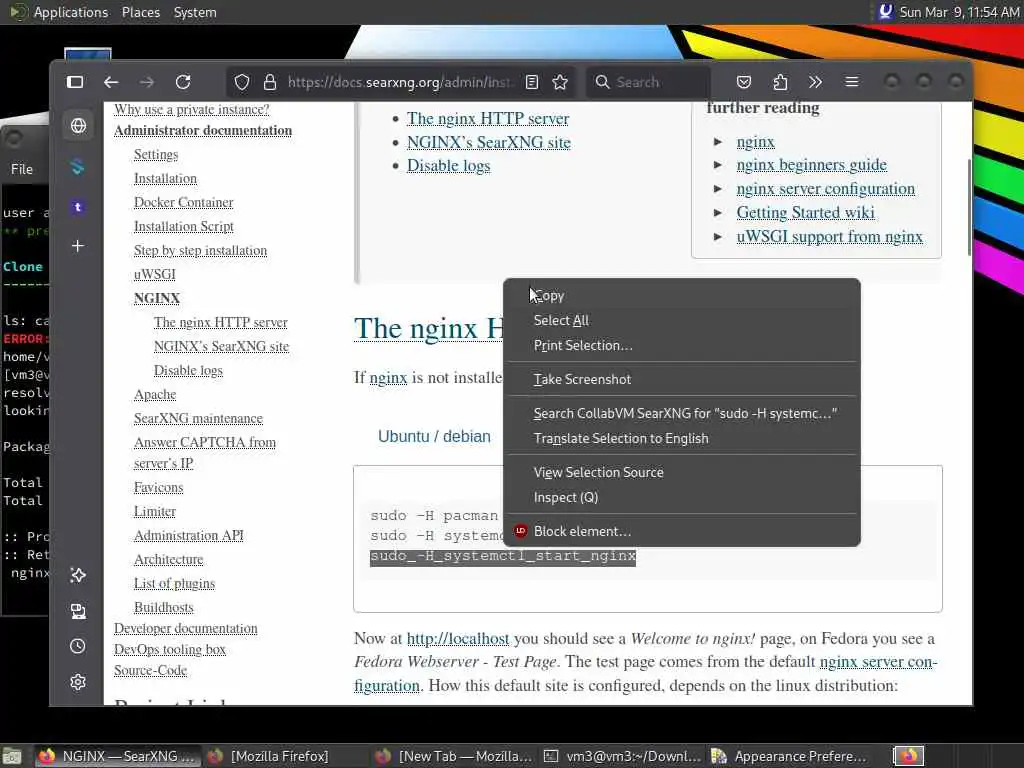Open The nginx HTTP server contents link
The height and width of the screenshot is (768, 1024).
488,118
